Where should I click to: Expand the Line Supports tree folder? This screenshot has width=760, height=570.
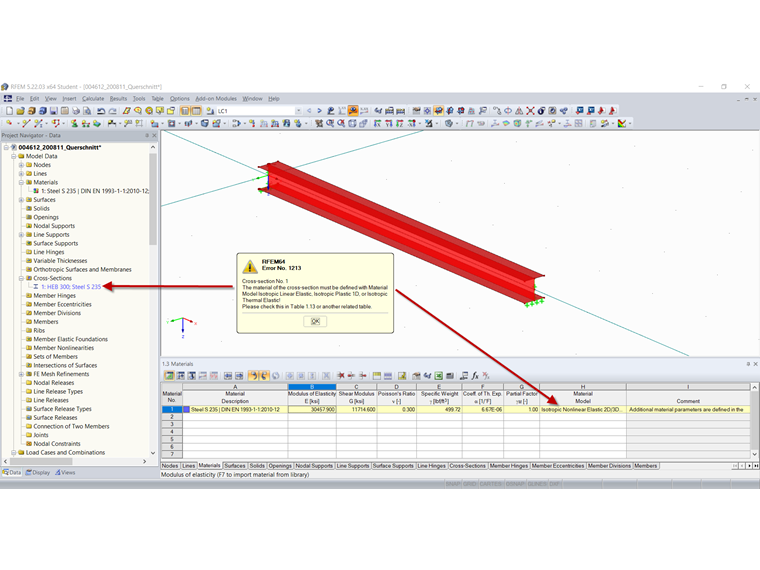pos(21,235)
